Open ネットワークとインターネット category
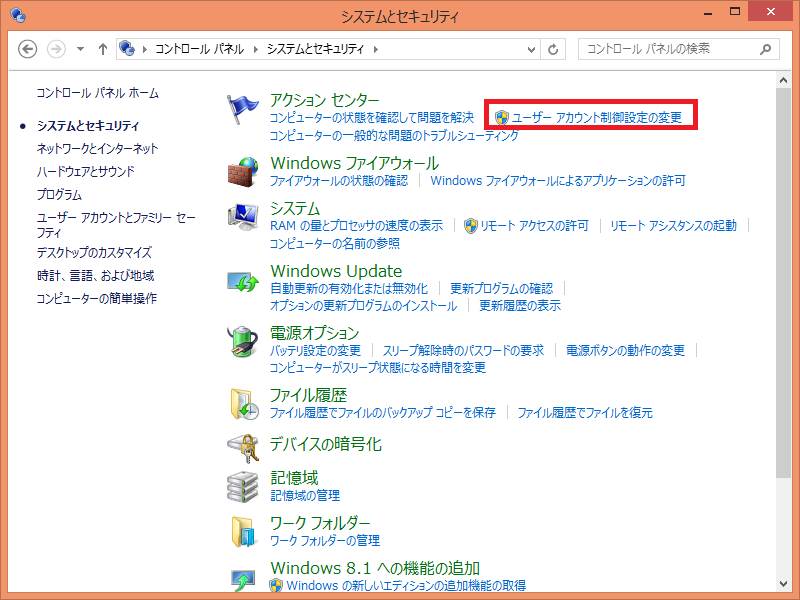800x600 pixels. pyautogui.click(x=97, y=148)
